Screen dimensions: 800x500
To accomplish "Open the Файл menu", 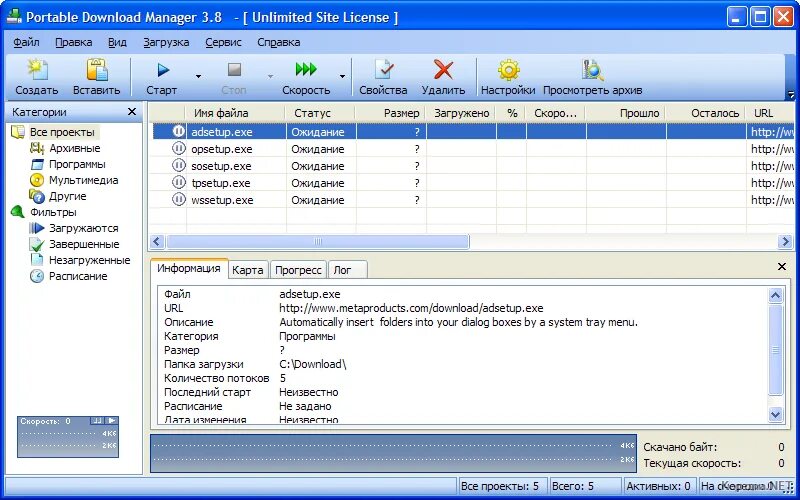I will (26, 42).
